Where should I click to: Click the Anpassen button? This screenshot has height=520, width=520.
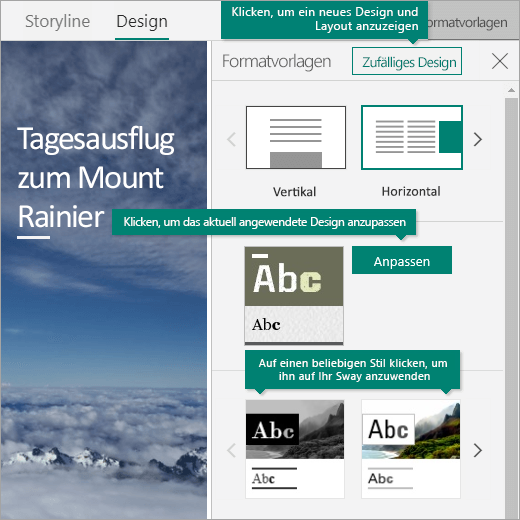(402, 260)
